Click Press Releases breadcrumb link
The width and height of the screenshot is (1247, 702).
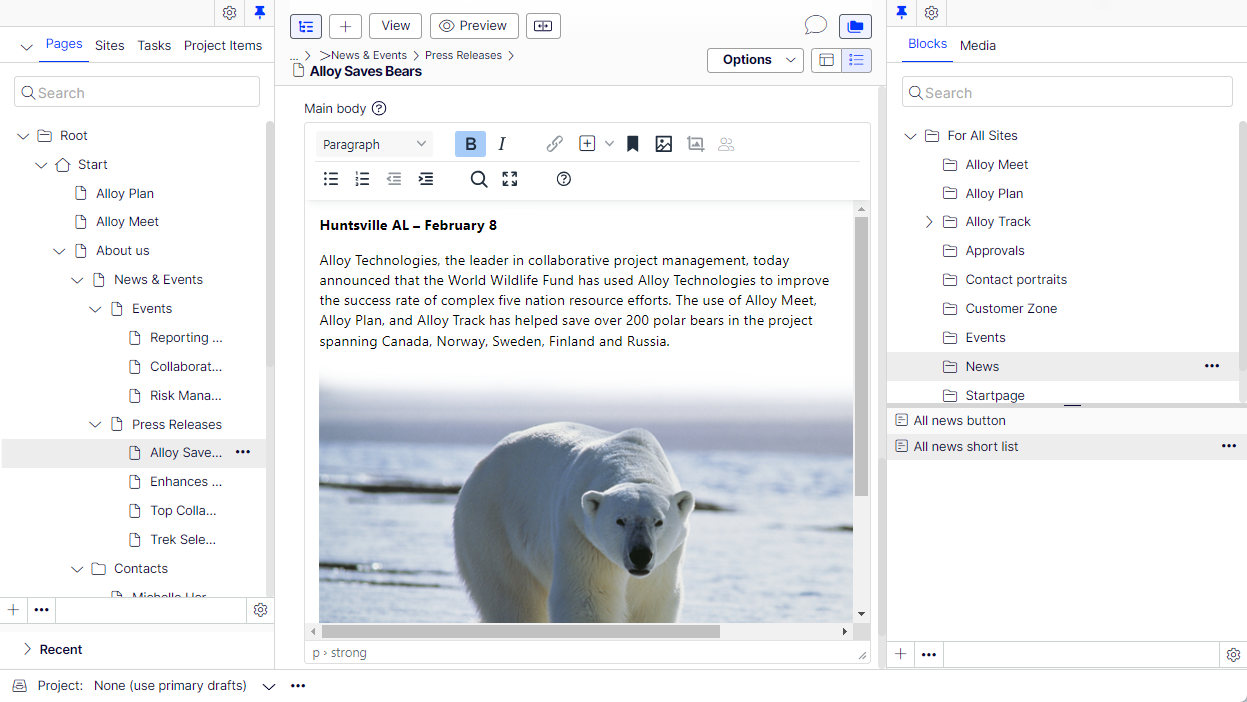[463, 55]
